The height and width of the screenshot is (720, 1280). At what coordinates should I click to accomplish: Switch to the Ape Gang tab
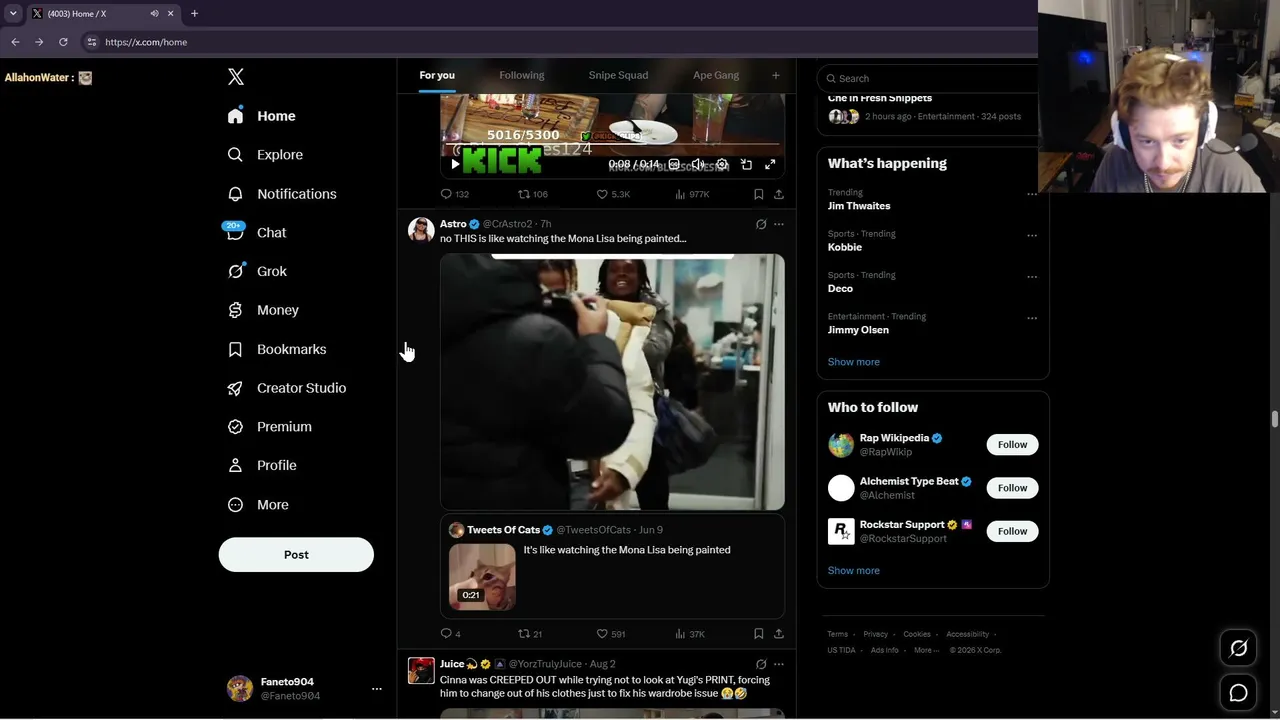(x=716, y=75)
